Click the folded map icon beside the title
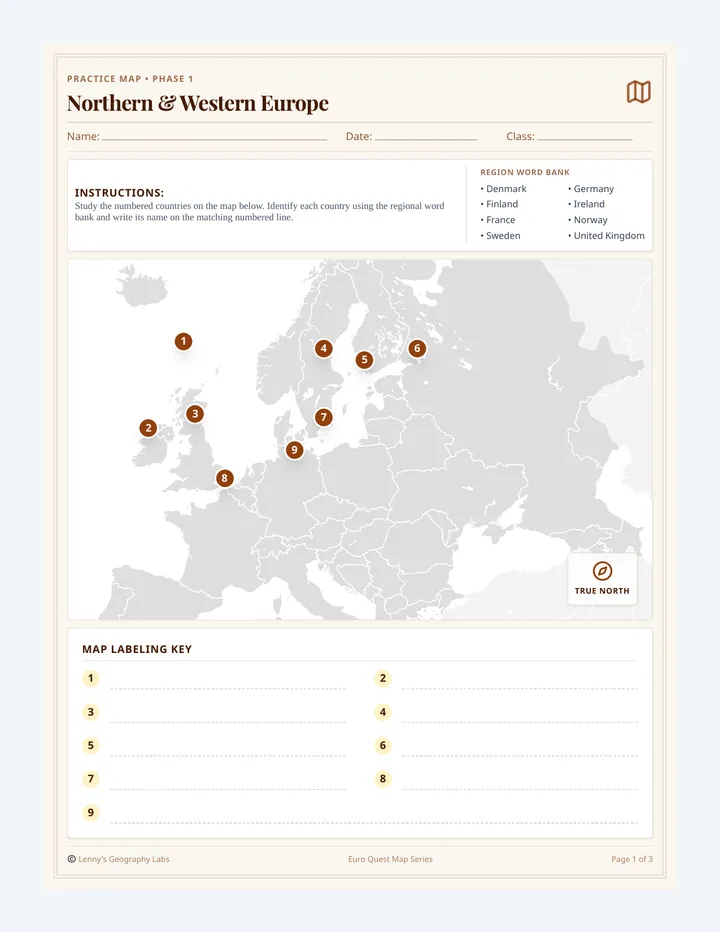 point(639,92)
